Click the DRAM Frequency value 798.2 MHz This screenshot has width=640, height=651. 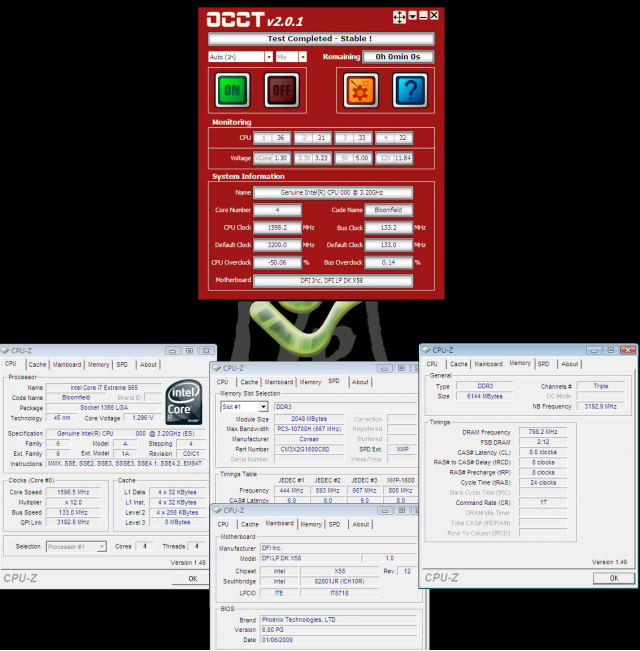pos(543,432)
